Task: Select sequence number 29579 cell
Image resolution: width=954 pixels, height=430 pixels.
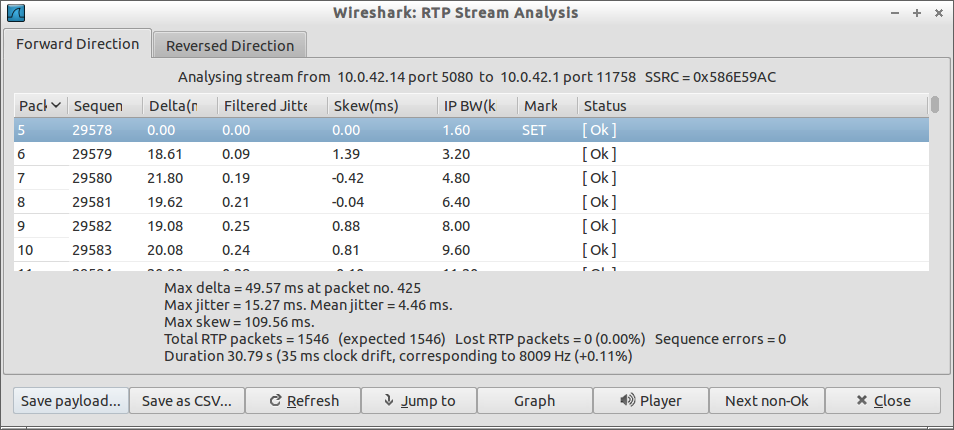Action: [x=92, y=154]
